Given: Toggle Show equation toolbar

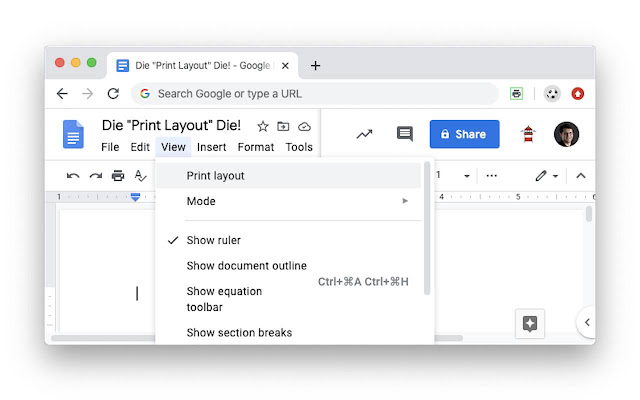Looking at the screenshot, I should point(288,299).
